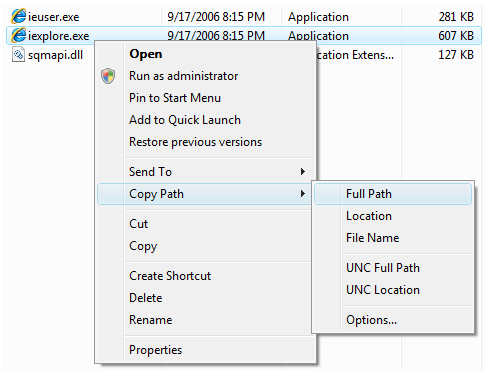Viewport: 484px width, 371px height.
Task: Expand the Send To submenu arrow
Action: pos(303,172)
